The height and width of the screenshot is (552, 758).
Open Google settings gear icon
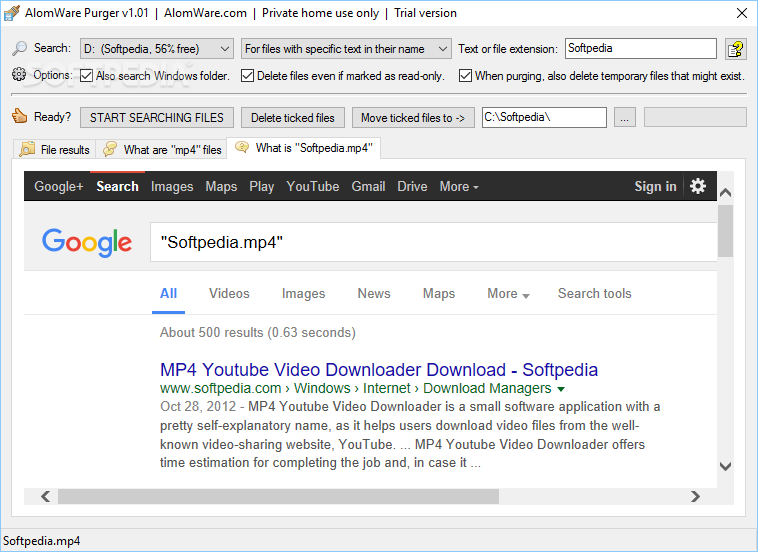click(698, 186)
